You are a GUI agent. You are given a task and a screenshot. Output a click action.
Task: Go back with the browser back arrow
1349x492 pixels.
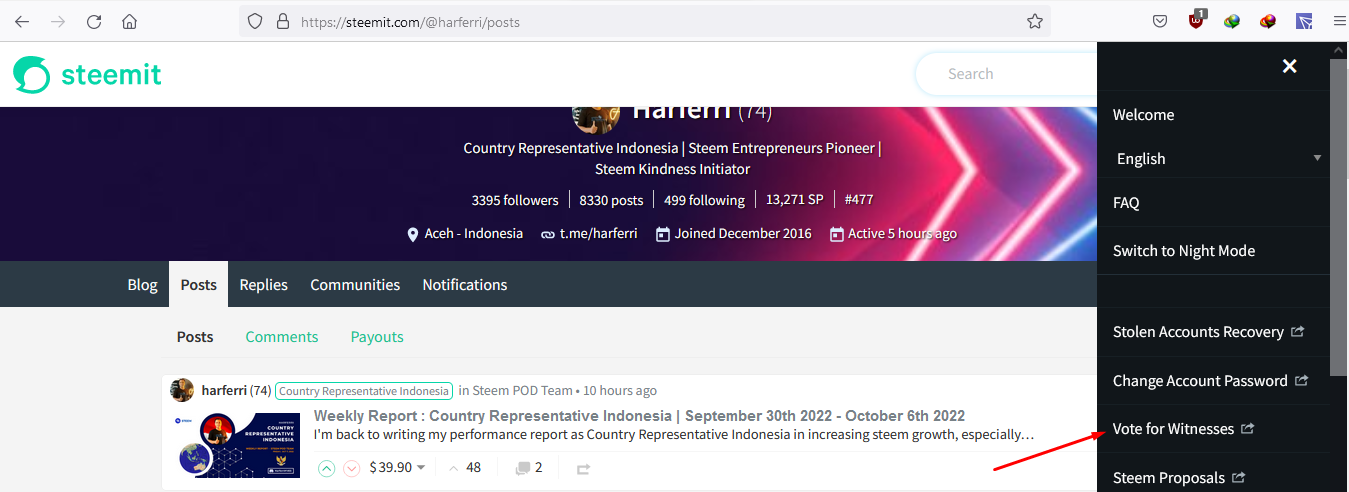click(x=22, y=21)
